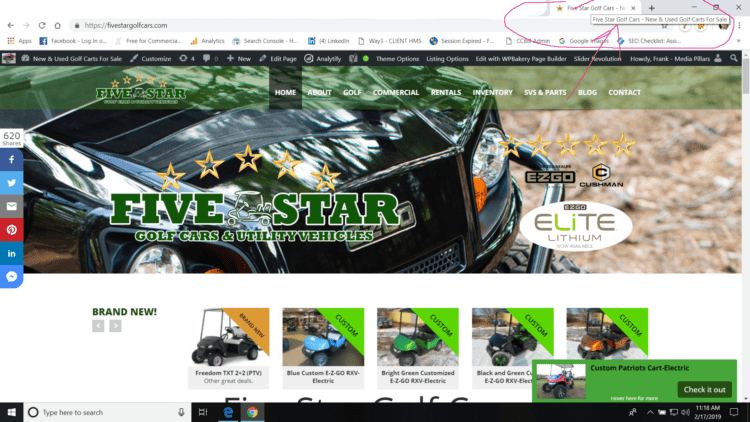Image resolution: width=750 pixels, height=422 pixels.
Task: Open the Search Console bookmark
Action: coord(265,41)
